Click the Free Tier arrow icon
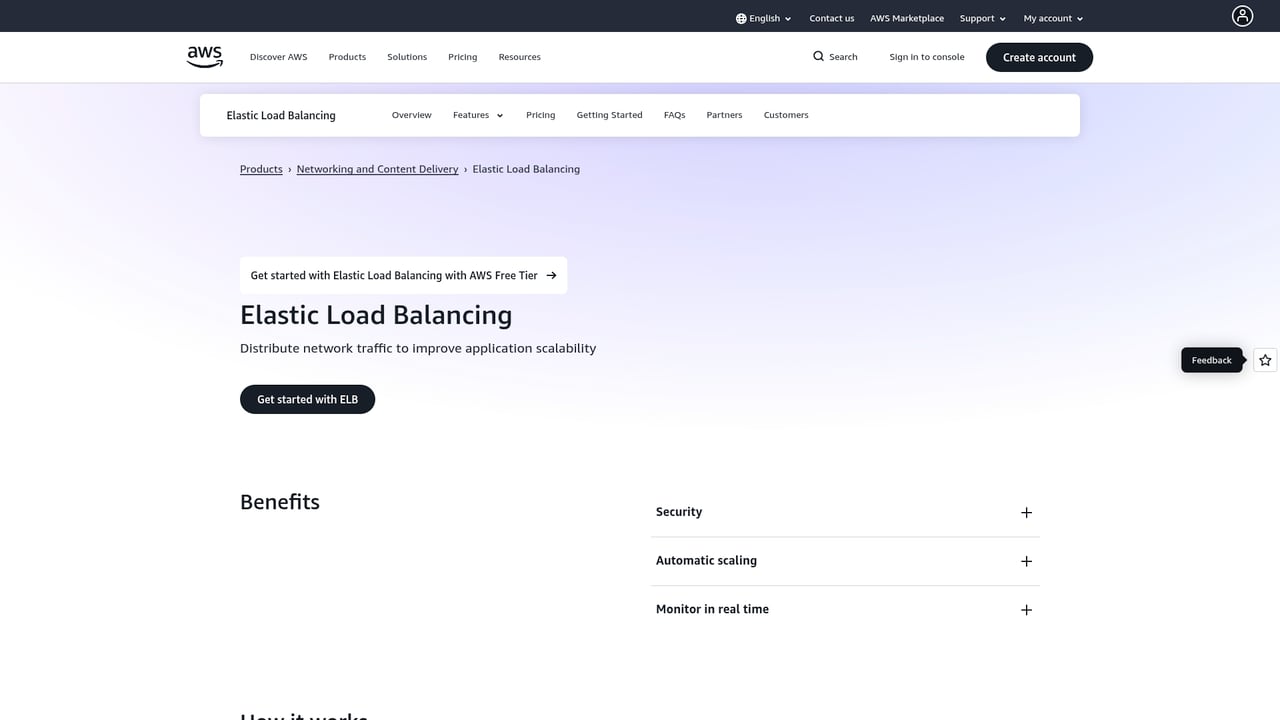Image resolution: width=1280 pixels, height=720 pixels. [551, 275]
